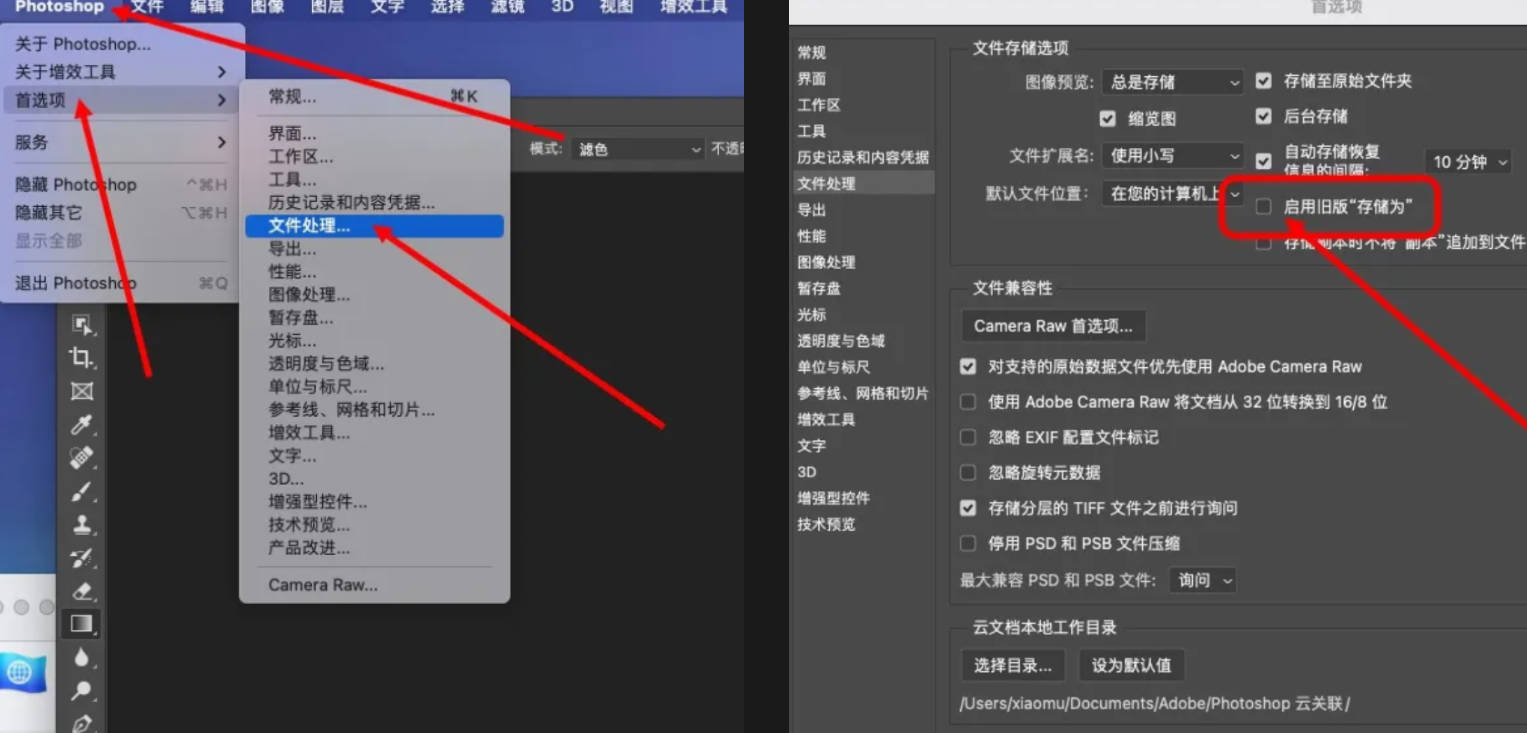Open the 图像预览 dropdown showing 总是存储
The width and height of the screenshot is (1527, 733).
[1174, 82]
